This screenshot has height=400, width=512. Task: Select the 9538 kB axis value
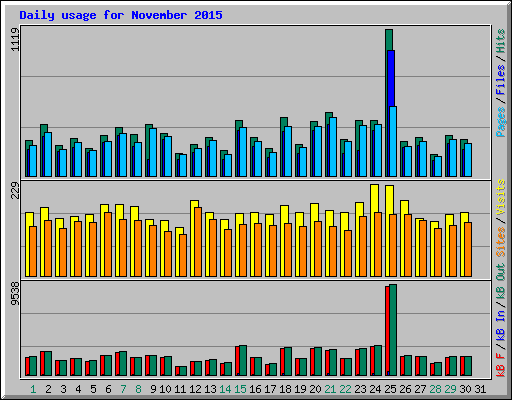[15, 294]
